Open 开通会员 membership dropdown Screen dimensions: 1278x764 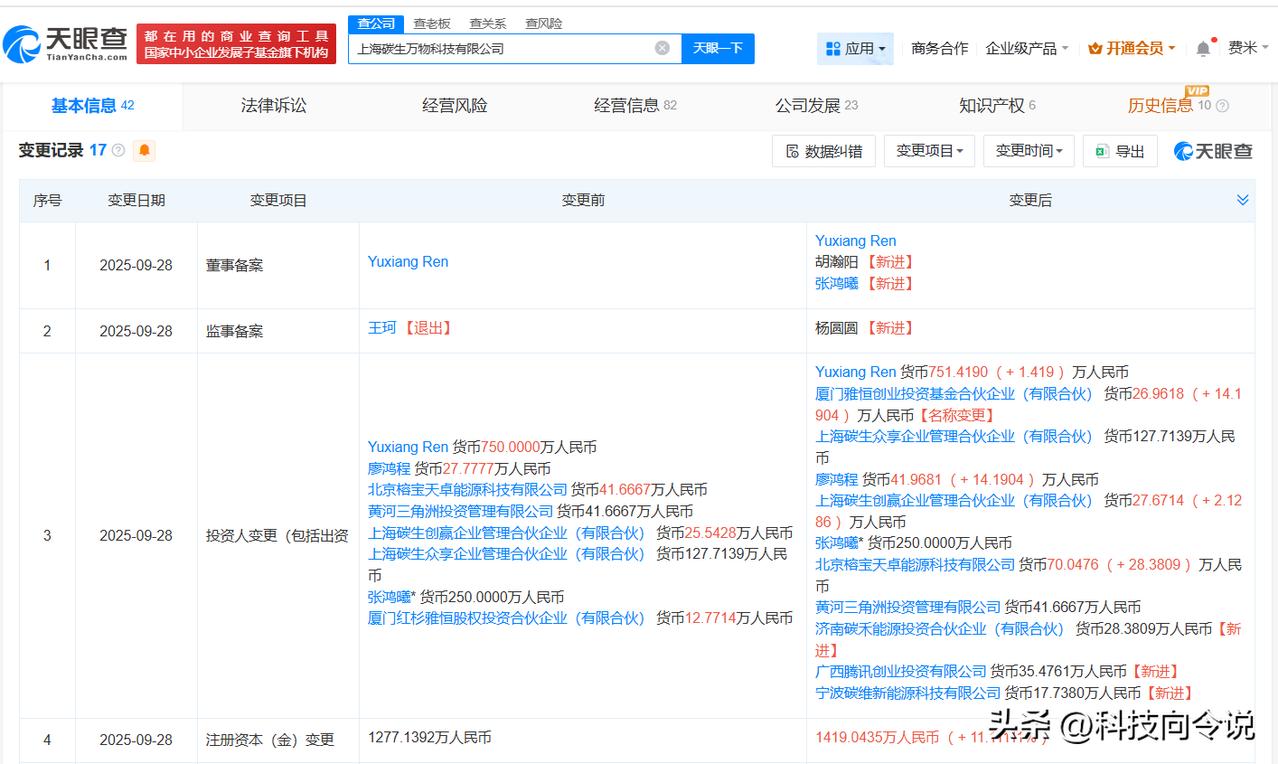1131,48
